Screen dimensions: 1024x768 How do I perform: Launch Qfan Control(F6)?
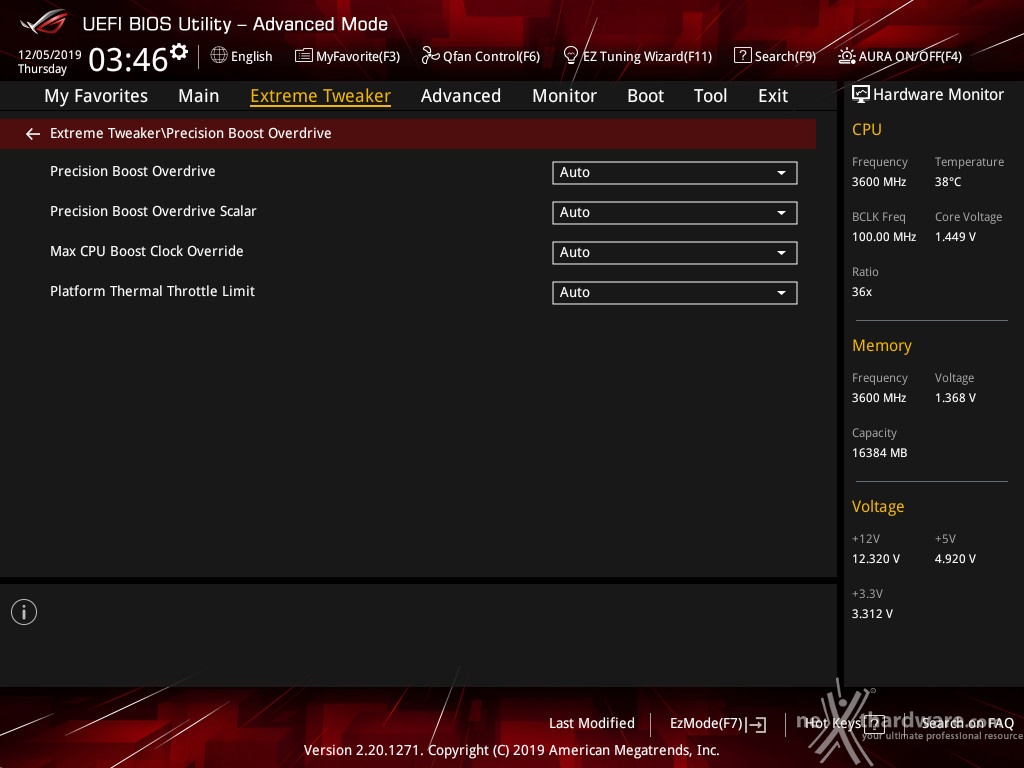tap(491, 57)
